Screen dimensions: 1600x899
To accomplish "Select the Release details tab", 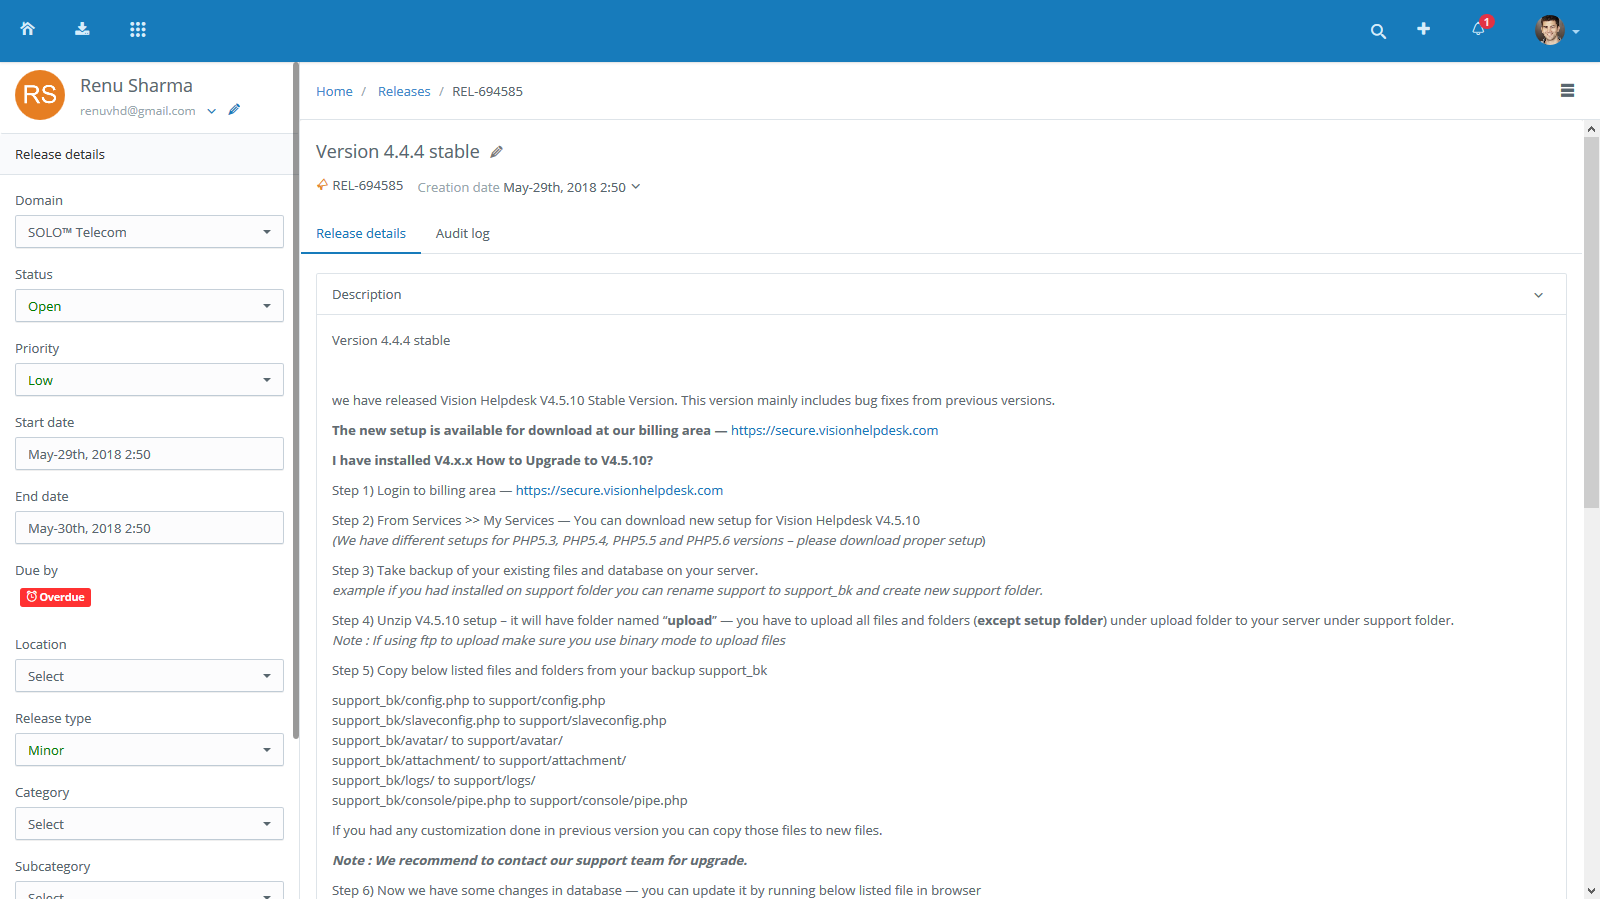I will [361, 234].
